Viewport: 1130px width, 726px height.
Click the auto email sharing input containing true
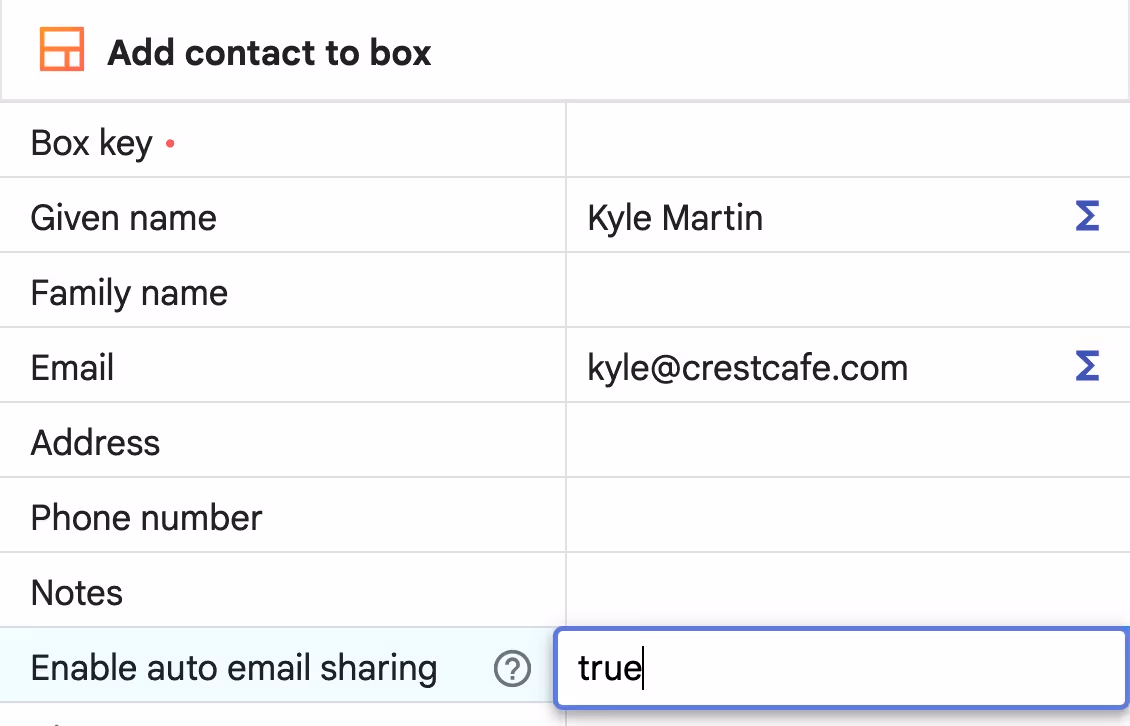pyautogui.click(x=840, y=668)
